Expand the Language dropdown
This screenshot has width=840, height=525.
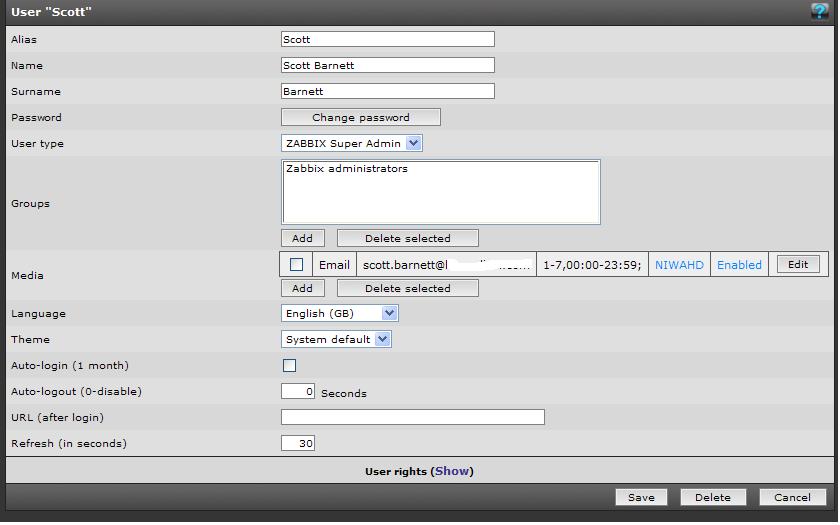[x=340, y=314]
